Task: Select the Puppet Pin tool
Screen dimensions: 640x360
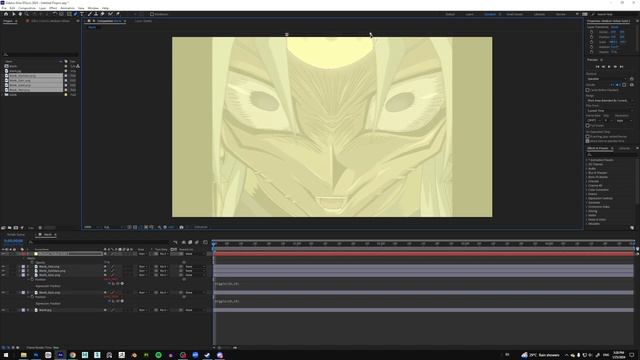Action: tap(118, 14)
